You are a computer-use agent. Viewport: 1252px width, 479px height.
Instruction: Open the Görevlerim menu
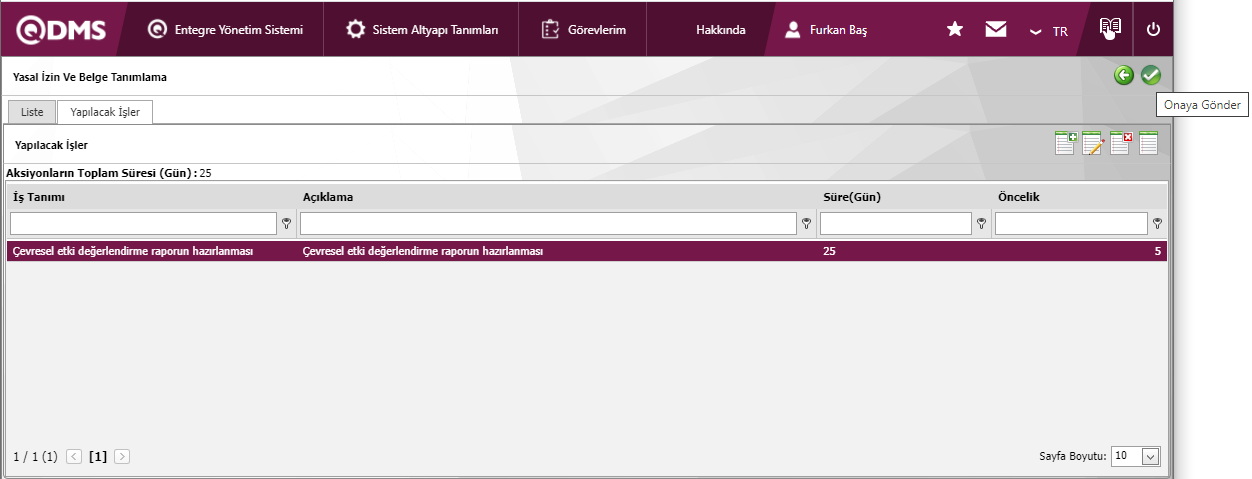tap(584, 30)
